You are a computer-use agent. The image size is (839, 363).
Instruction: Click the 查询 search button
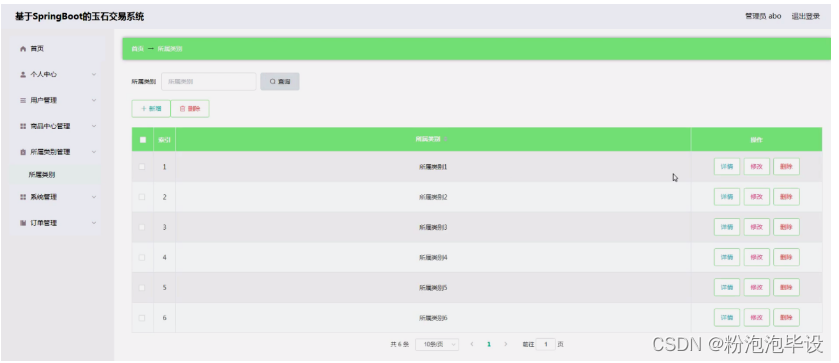point(280,81)
